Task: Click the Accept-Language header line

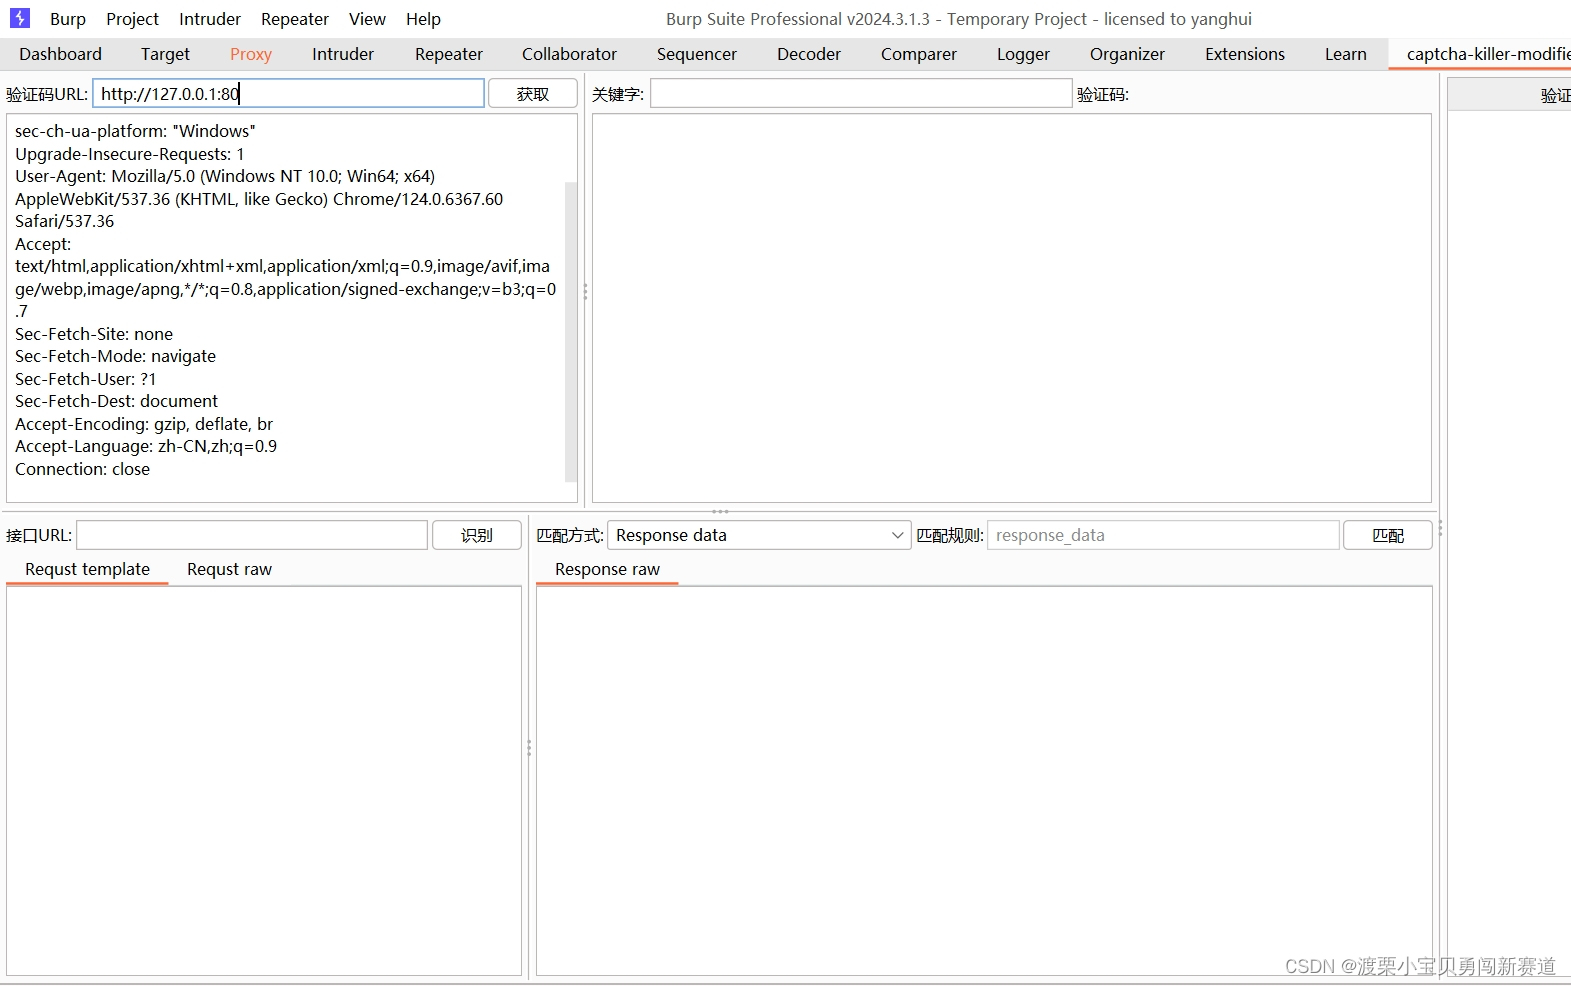Action: pos(146,446)
